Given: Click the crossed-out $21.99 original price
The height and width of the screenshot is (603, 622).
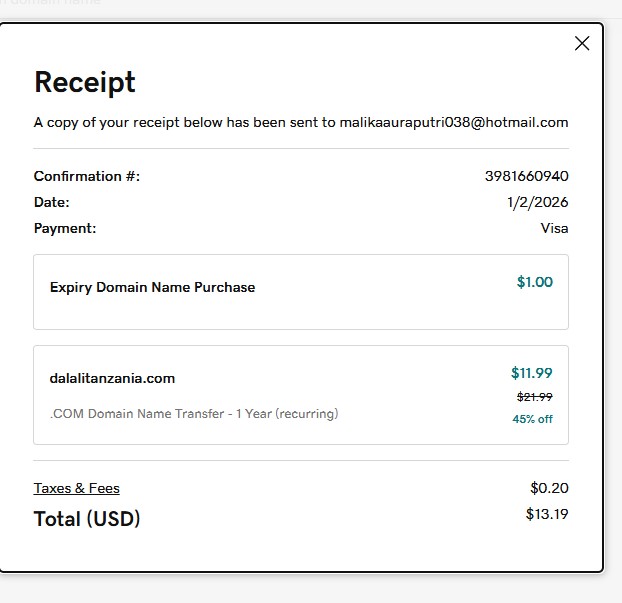Looking at the screenshot, I should pos(534,397).
